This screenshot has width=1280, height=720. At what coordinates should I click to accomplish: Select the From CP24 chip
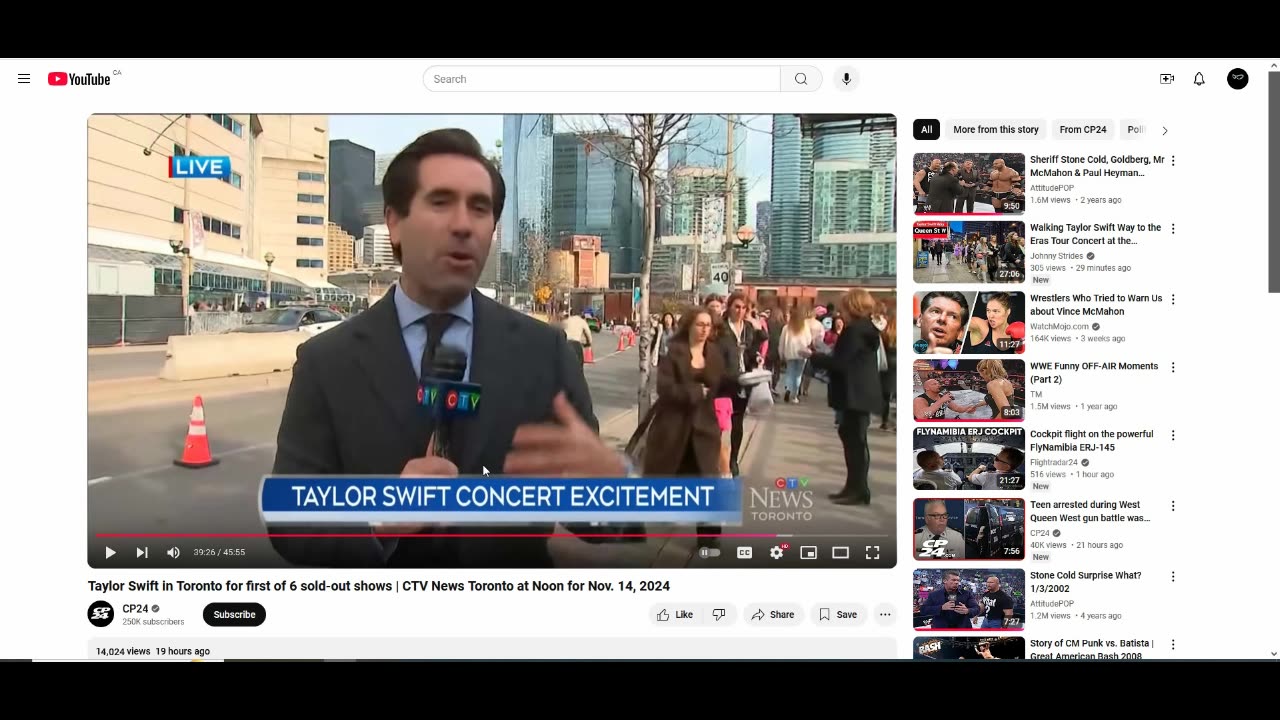pyautogui.click(x=1083, y=130)
